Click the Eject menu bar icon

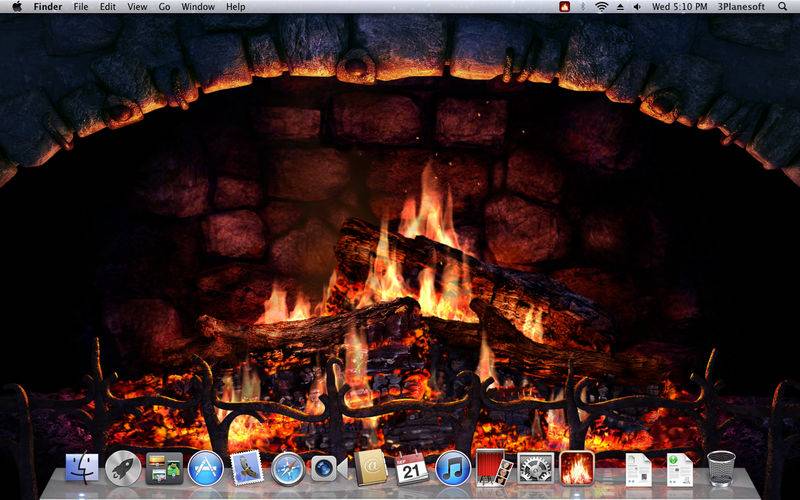coord(620,7)
